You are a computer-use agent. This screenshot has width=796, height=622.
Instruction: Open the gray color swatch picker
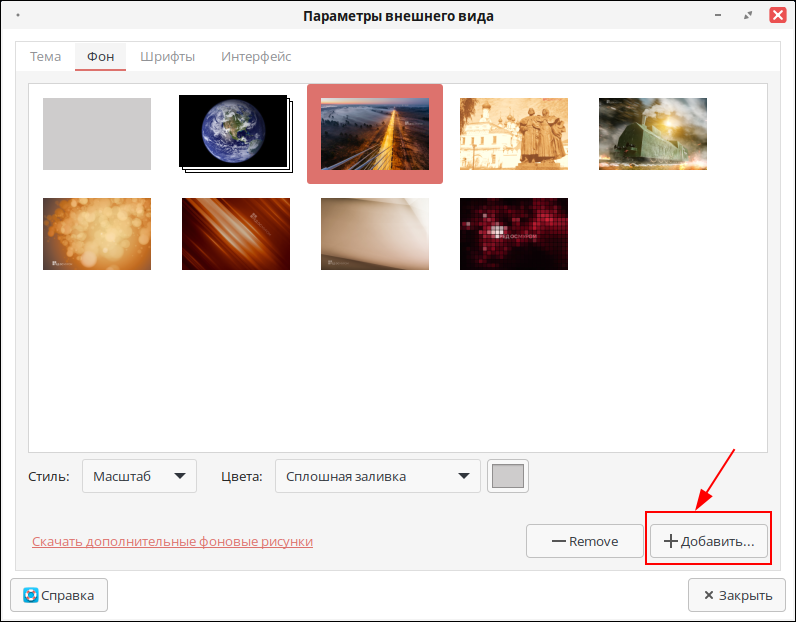[508, 477]
